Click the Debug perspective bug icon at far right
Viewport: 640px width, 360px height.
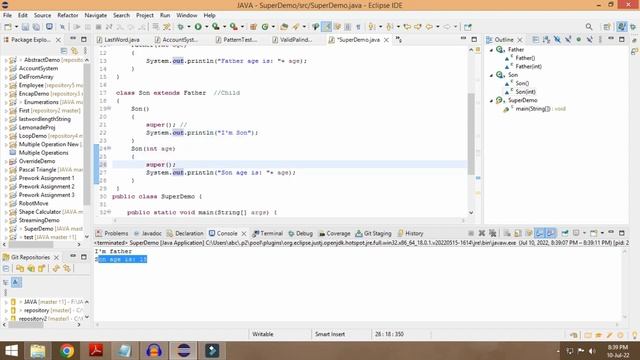[633, 27]
